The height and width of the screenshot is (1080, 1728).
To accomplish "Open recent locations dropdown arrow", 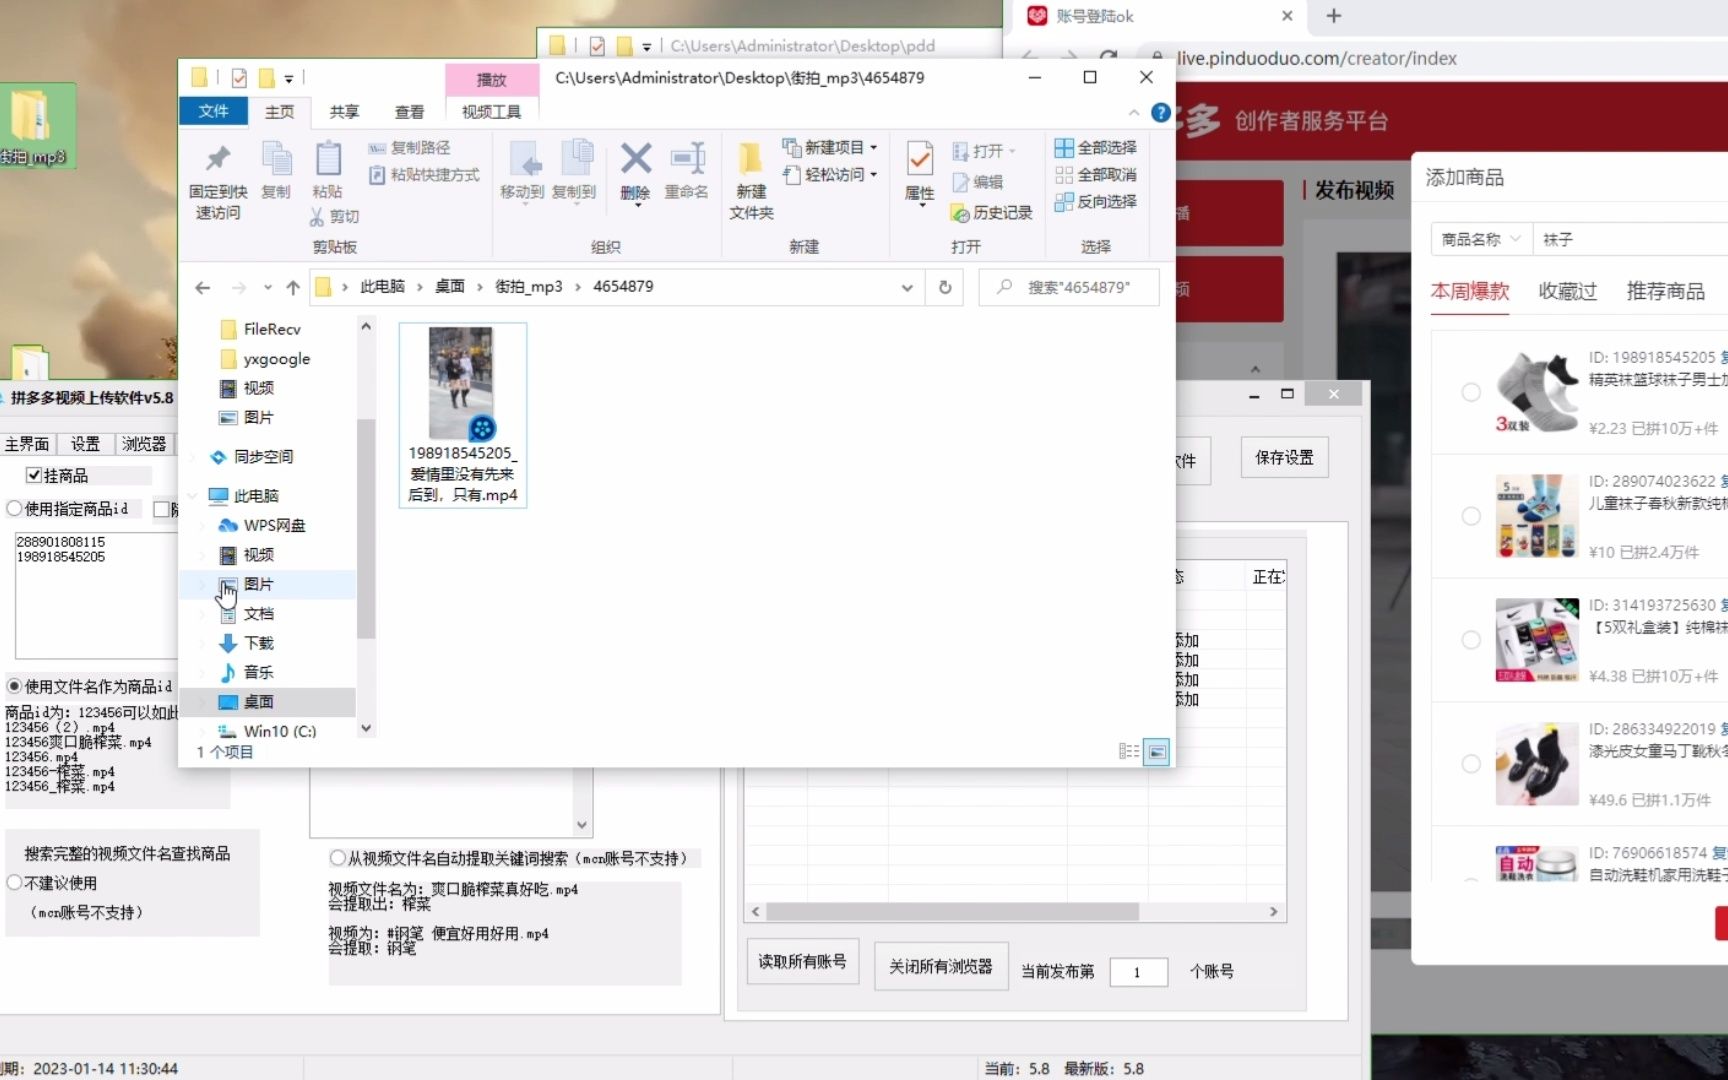I will [267, 288].
